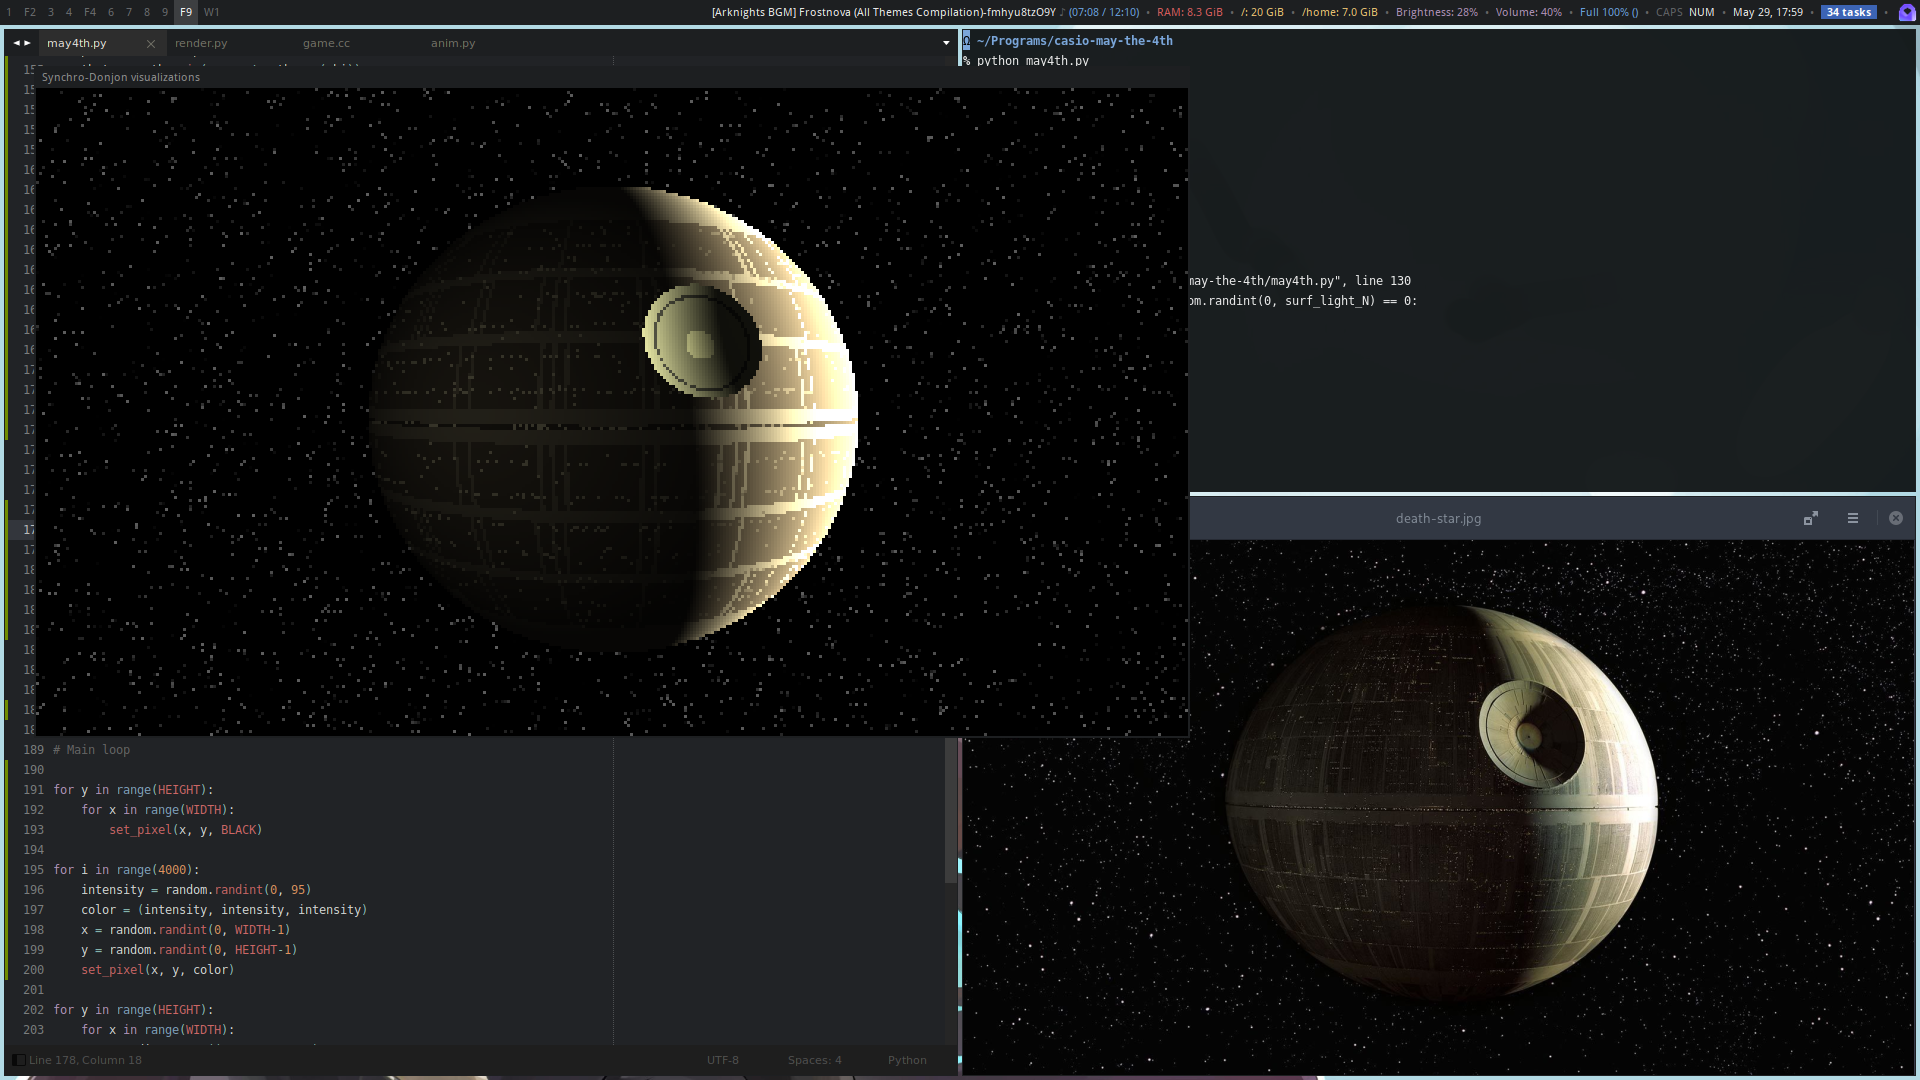Toggle the sidebar icon in editor status bar
The image size is (1920, 1080).
click(18, 1060)
